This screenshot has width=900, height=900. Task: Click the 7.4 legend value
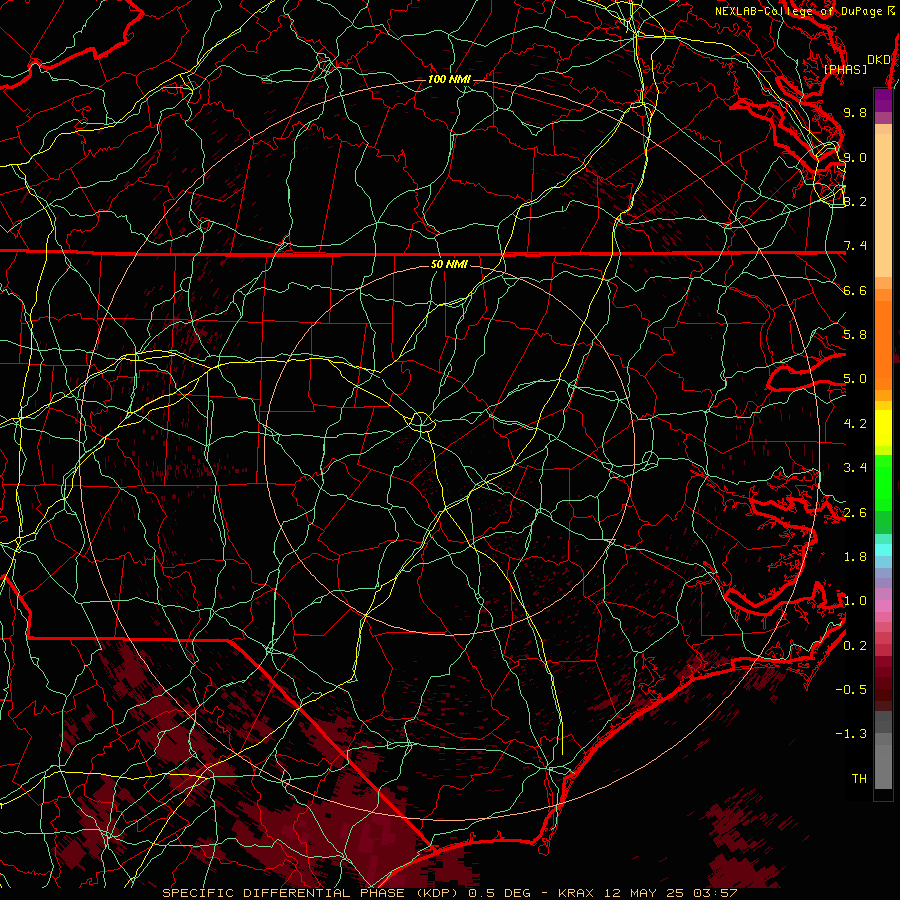pyautogui.click(x=855, y=246)
